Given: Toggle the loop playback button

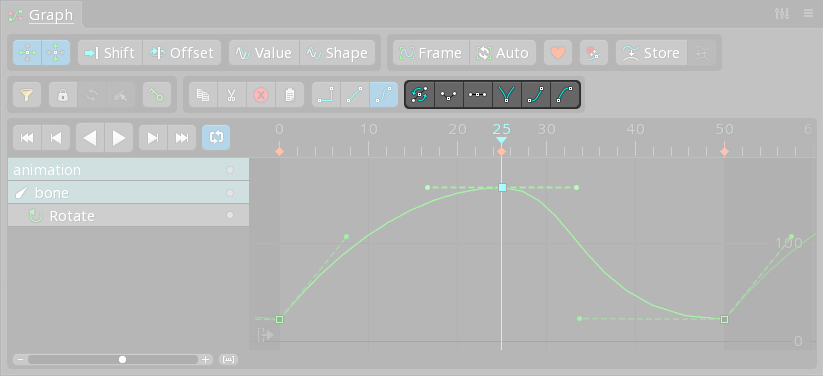Looking at the screenshot, I should pyautogui.click(x=216, y=138).
